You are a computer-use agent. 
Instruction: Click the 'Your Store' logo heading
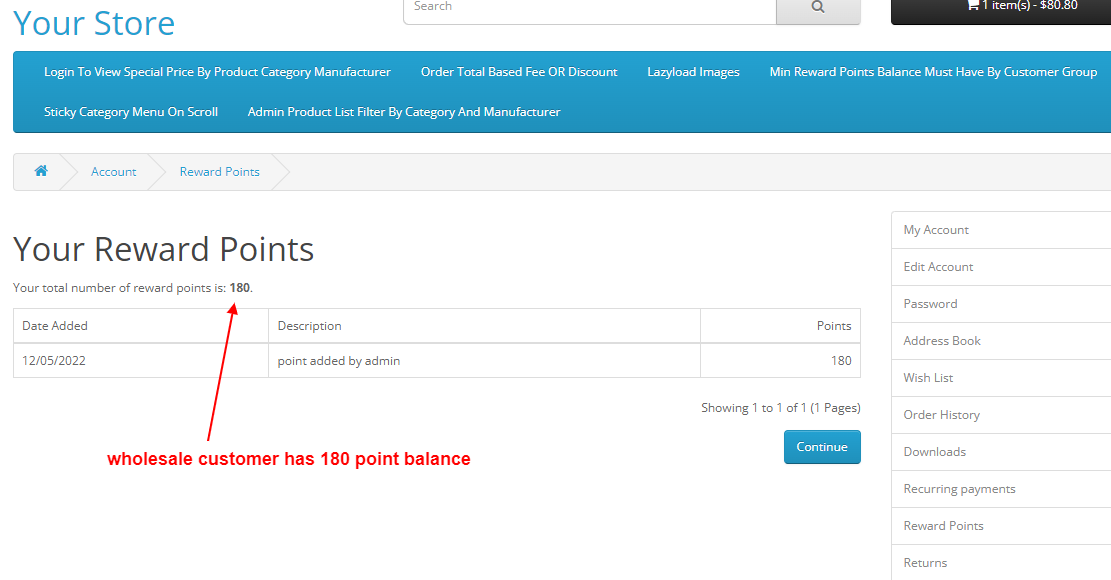point(93,22)
